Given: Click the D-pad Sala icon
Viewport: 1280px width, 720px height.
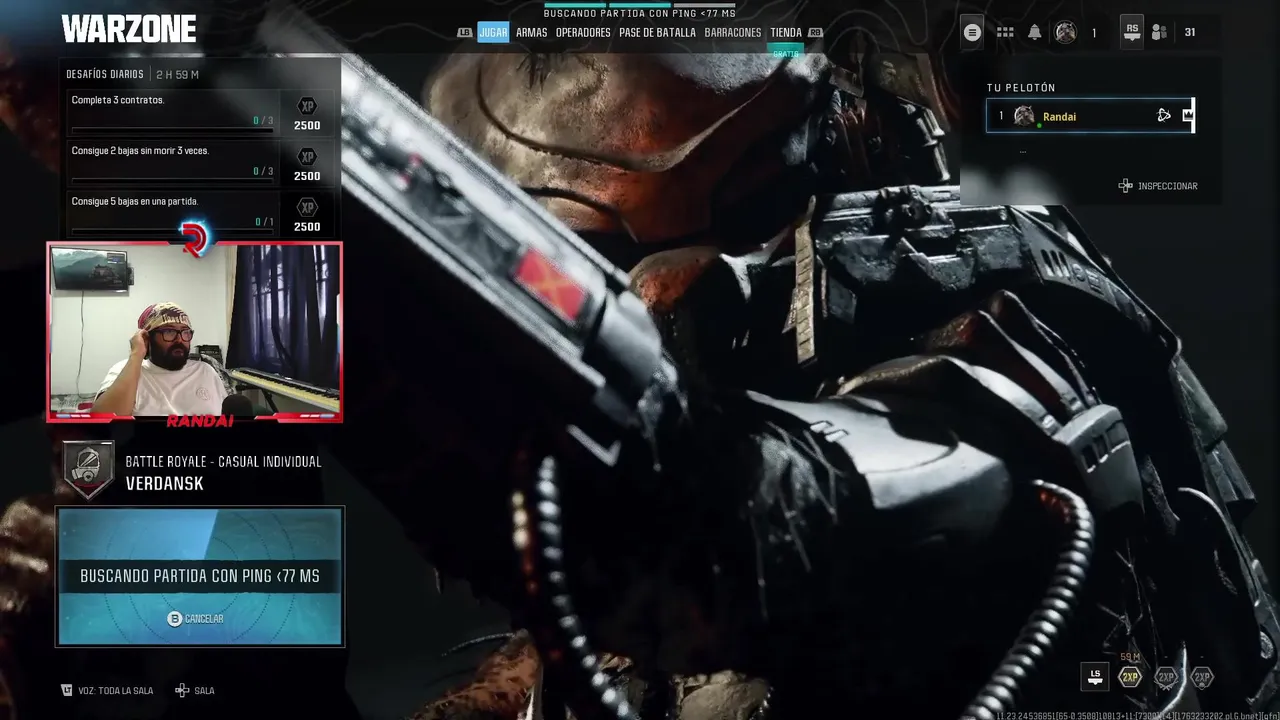Looking at the screenshot, I should tap(182, 690).
